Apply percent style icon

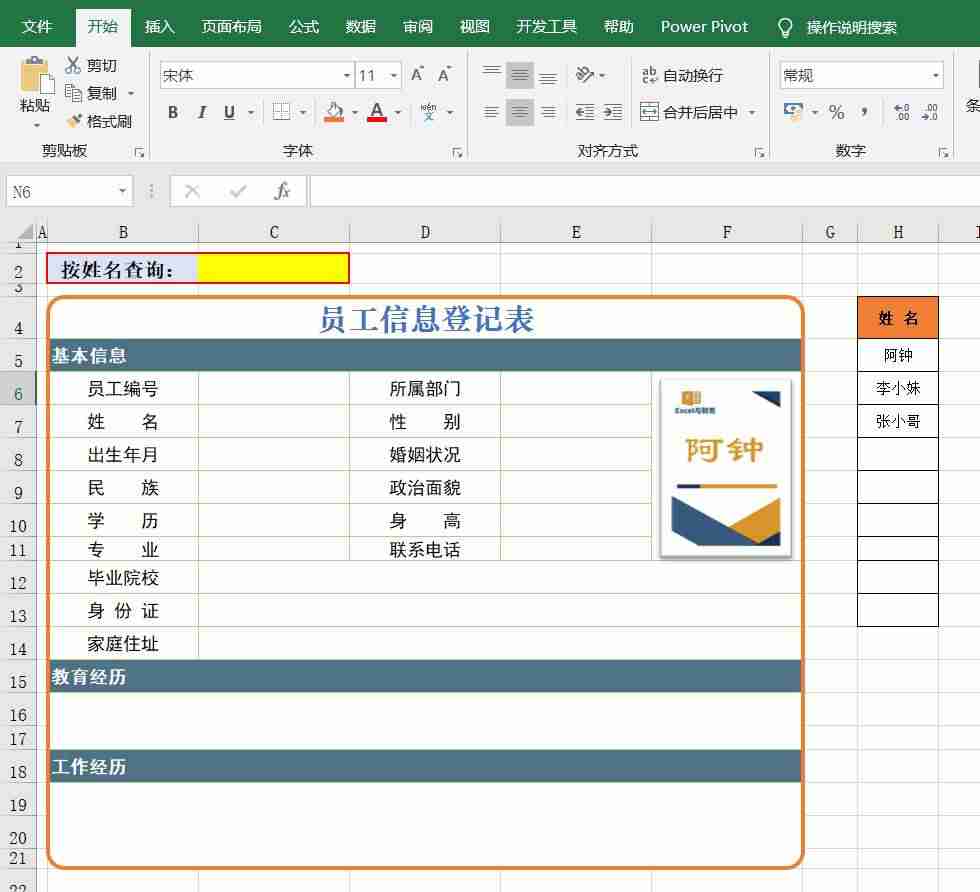836,113
